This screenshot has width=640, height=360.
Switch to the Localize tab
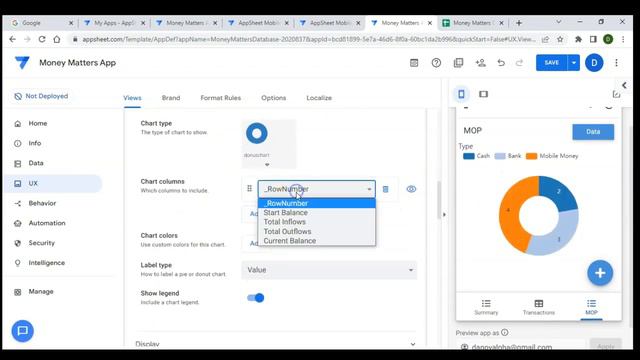319,98
